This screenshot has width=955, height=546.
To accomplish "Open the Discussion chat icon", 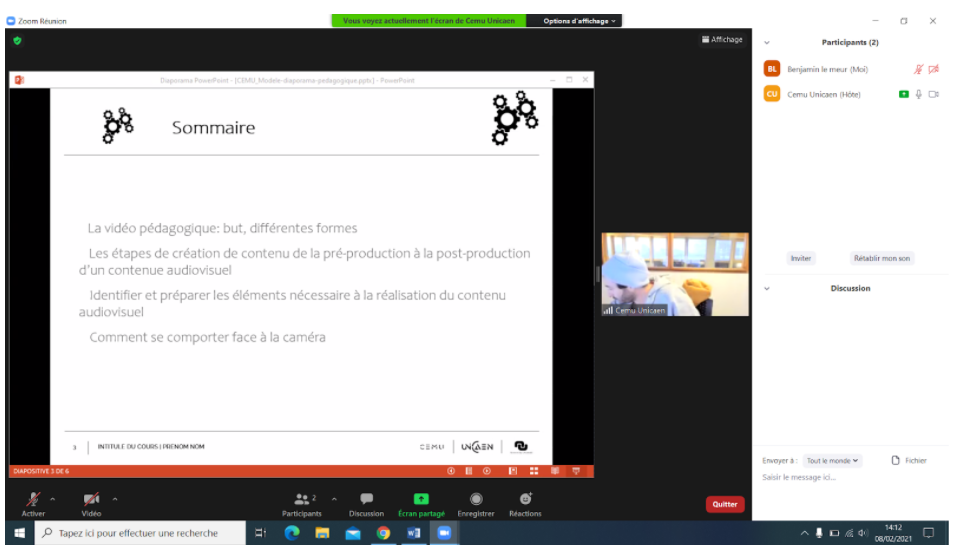I will [366, 500].
